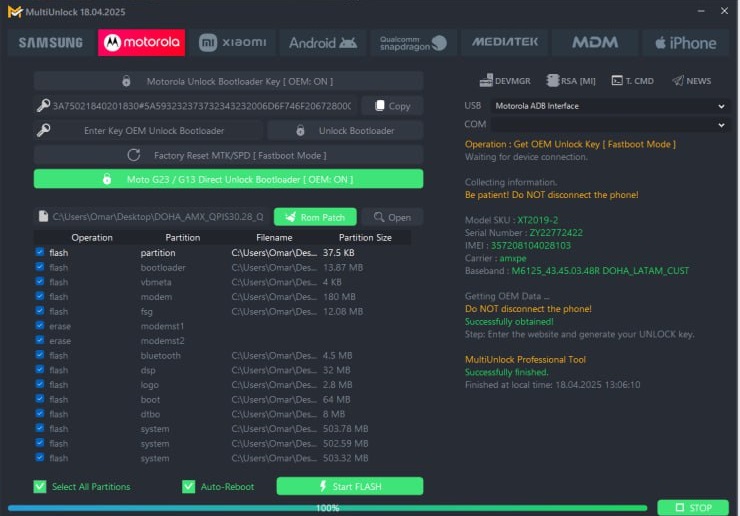
Task: Click the RSA [MI] icon
Action: click(571, 81)
